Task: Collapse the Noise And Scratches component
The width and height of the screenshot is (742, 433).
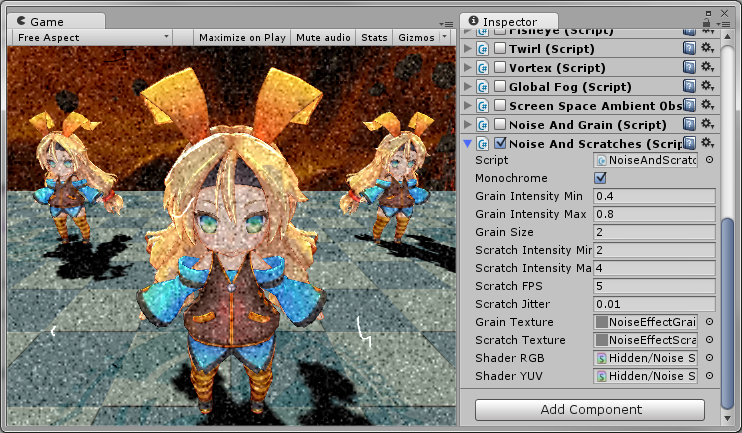Action: pyautogui.click(x=468, y=143)
